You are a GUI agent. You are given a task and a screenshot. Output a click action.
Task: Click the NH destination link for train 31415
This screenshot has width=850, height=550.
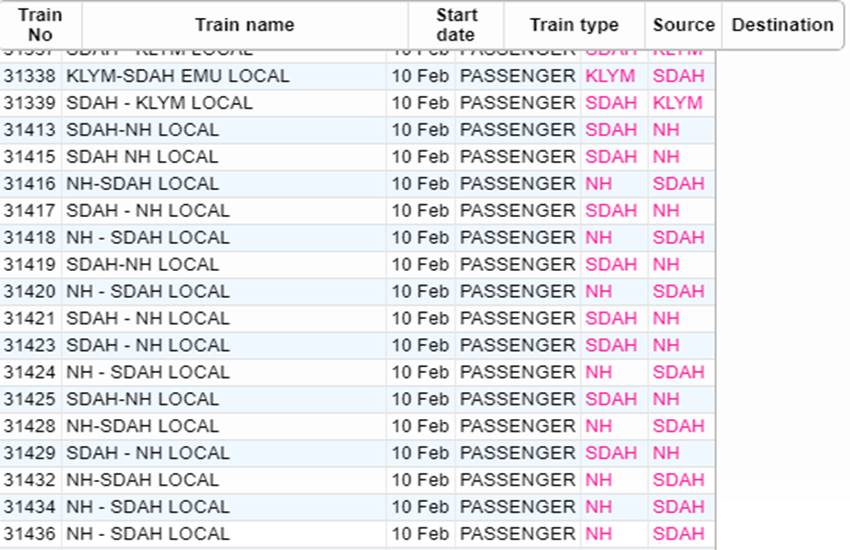point(666,157)
